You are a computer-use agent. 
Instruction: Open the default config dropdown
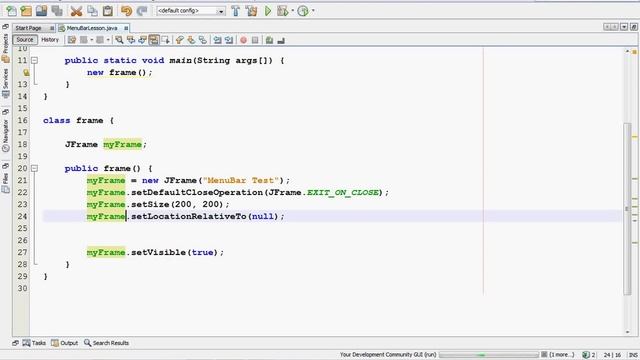[x=191, y=11]
